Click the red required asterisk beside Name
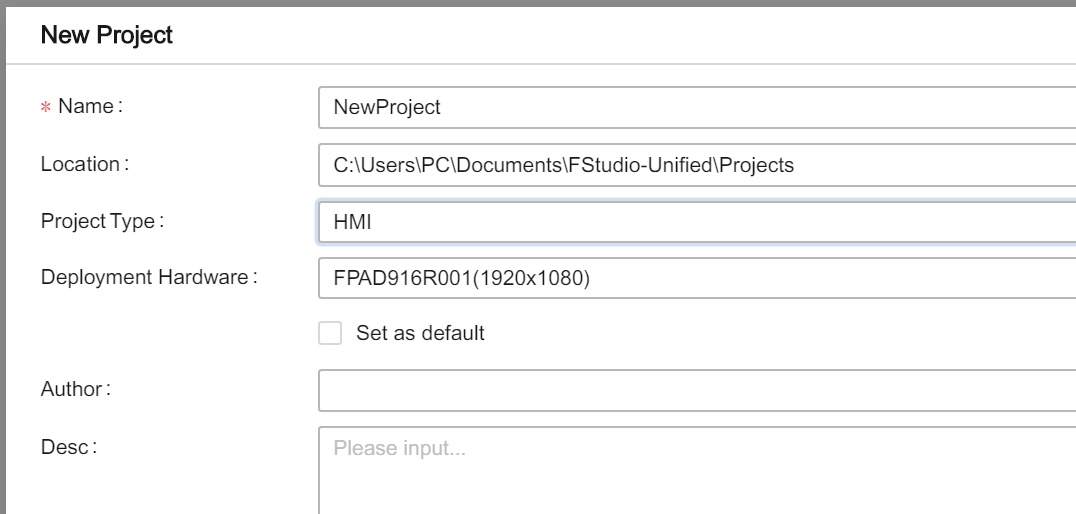 point(46,108)
